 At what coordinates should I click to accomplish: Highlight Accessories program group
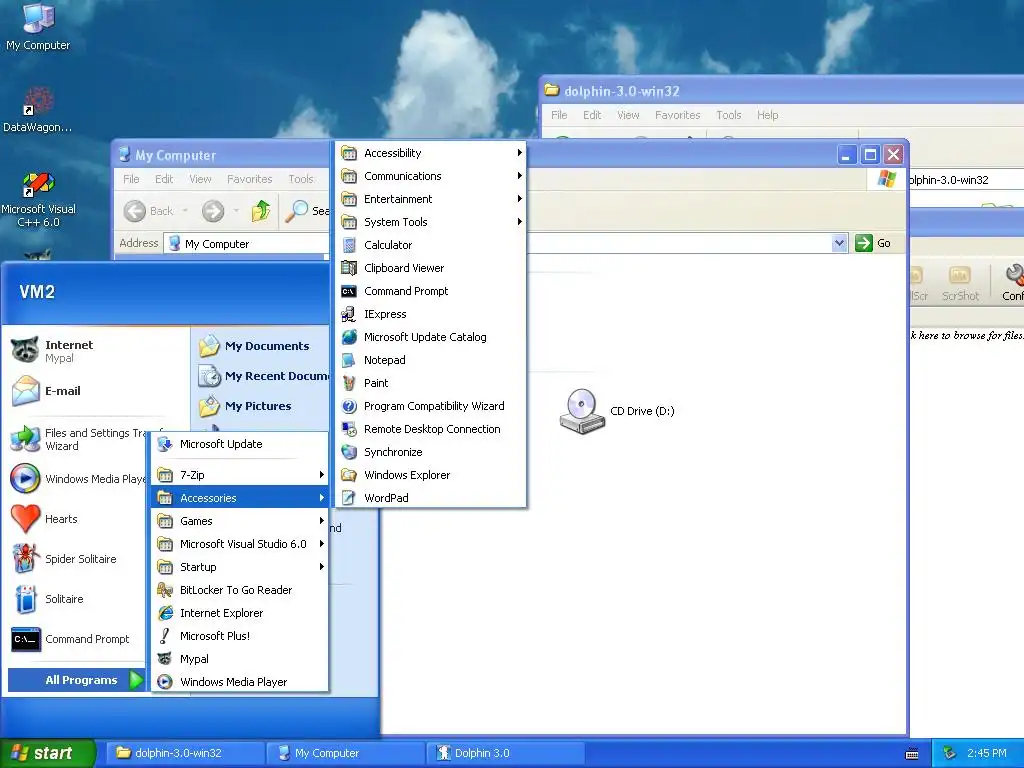(239, 498)
